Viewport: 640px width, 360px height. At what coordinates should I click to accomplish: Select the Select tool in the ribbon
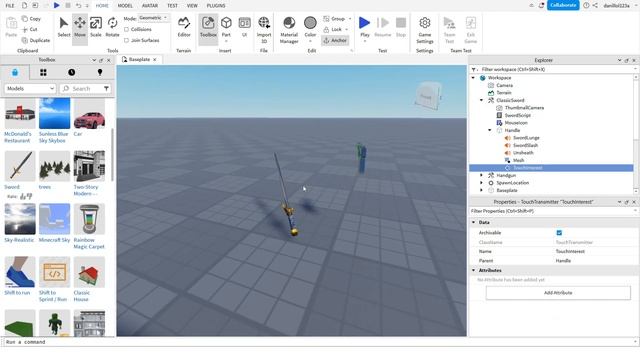tap(64, 27)
